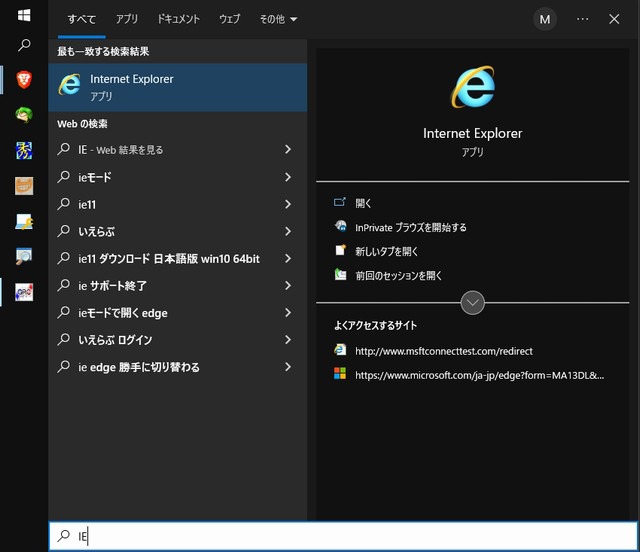Select the IE - Web 結果を見る suggestion
Viewport: 640px width, 552px height.
tap(178, 149)
